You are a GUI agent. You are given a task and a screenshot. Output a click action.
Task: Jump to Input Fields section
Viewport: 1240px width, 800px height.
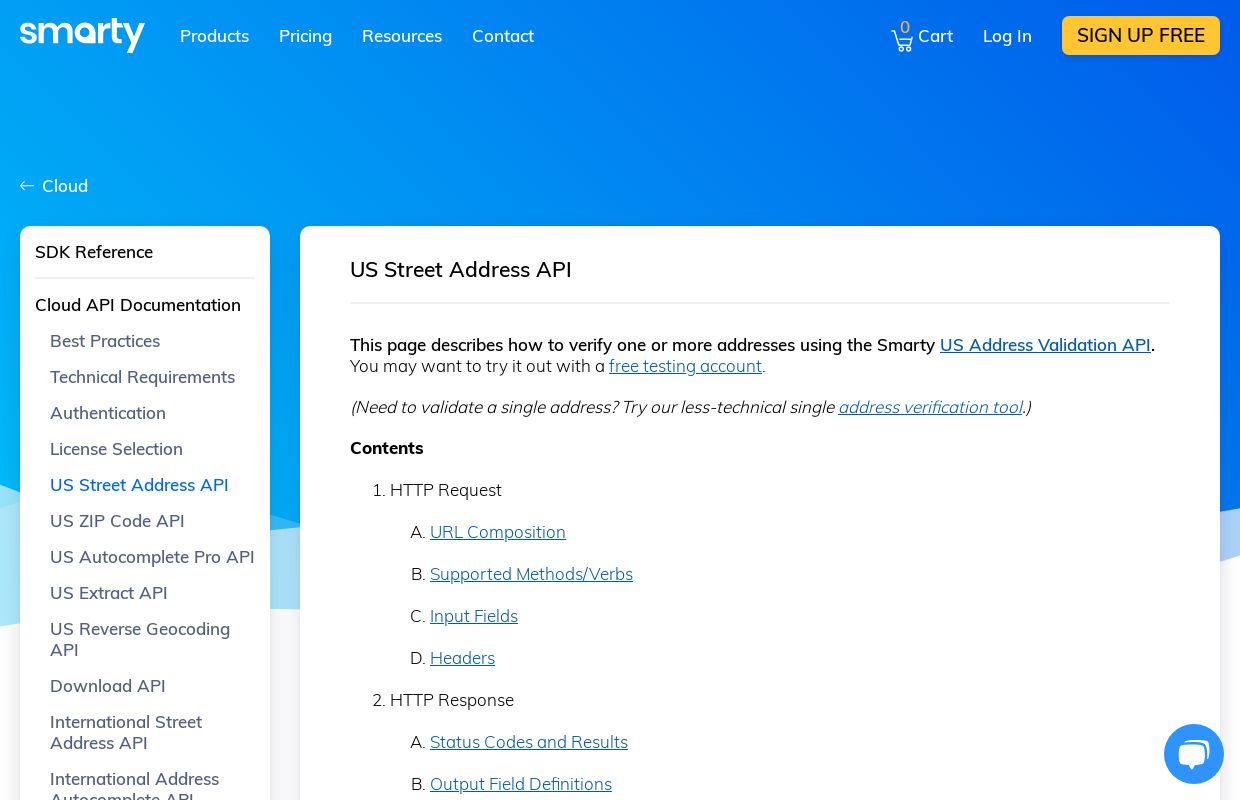474,616
